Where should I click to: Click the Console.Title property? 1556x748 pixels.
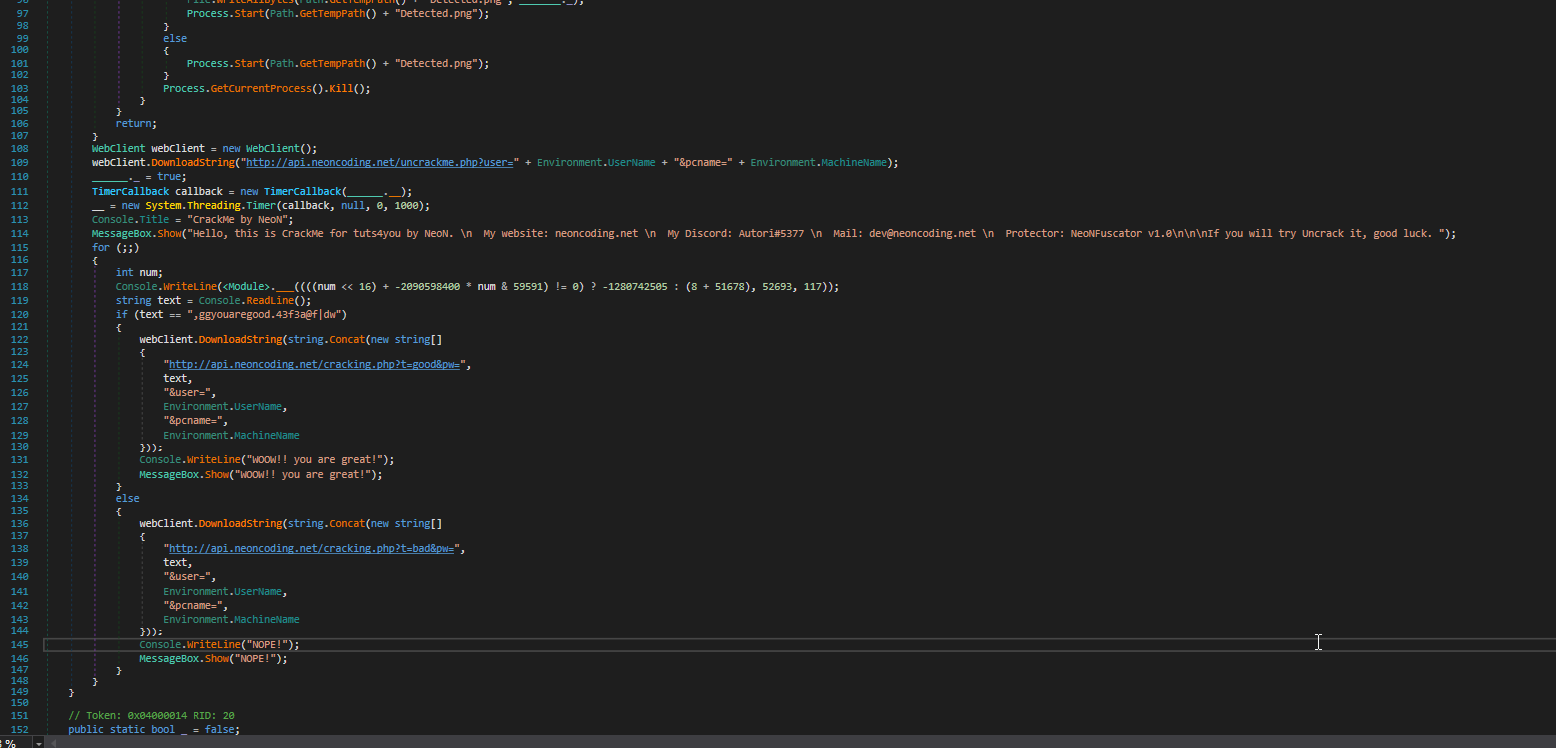[x=140, y=219]
